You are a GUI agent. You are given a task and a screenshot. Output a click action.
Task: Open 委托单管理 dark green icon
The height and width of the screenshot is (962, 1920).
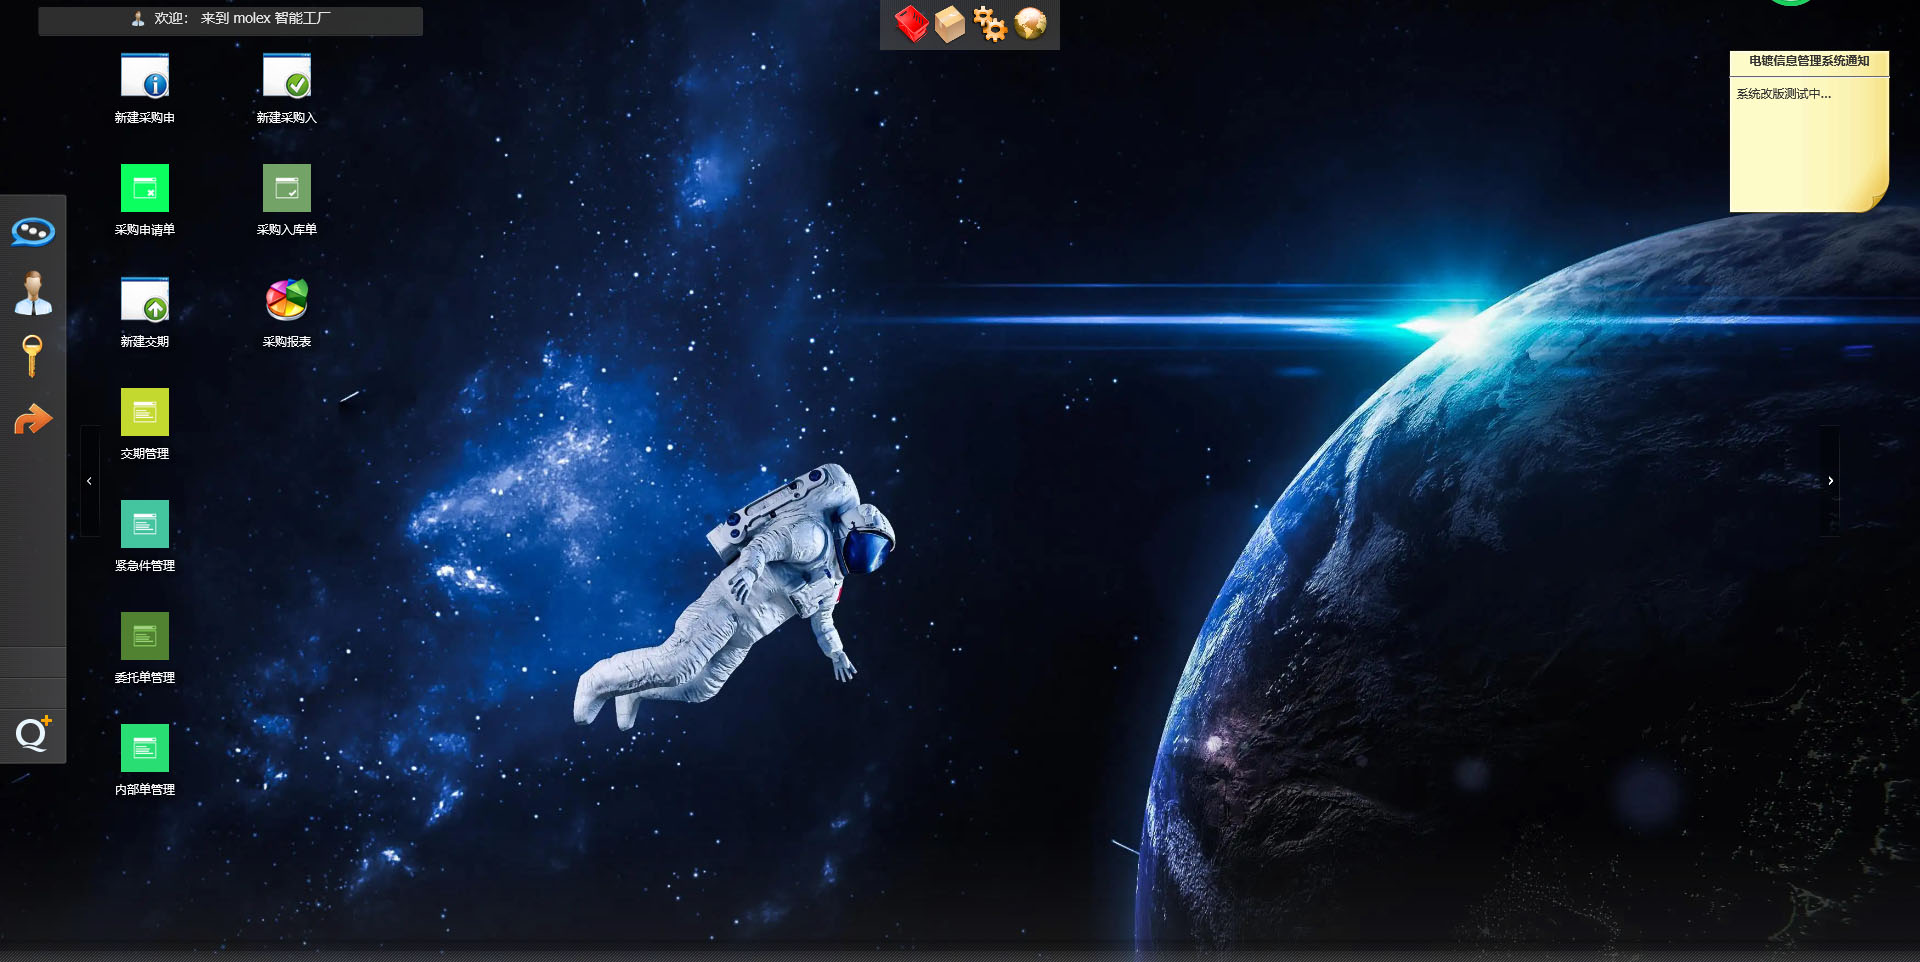tap(145, 637)
